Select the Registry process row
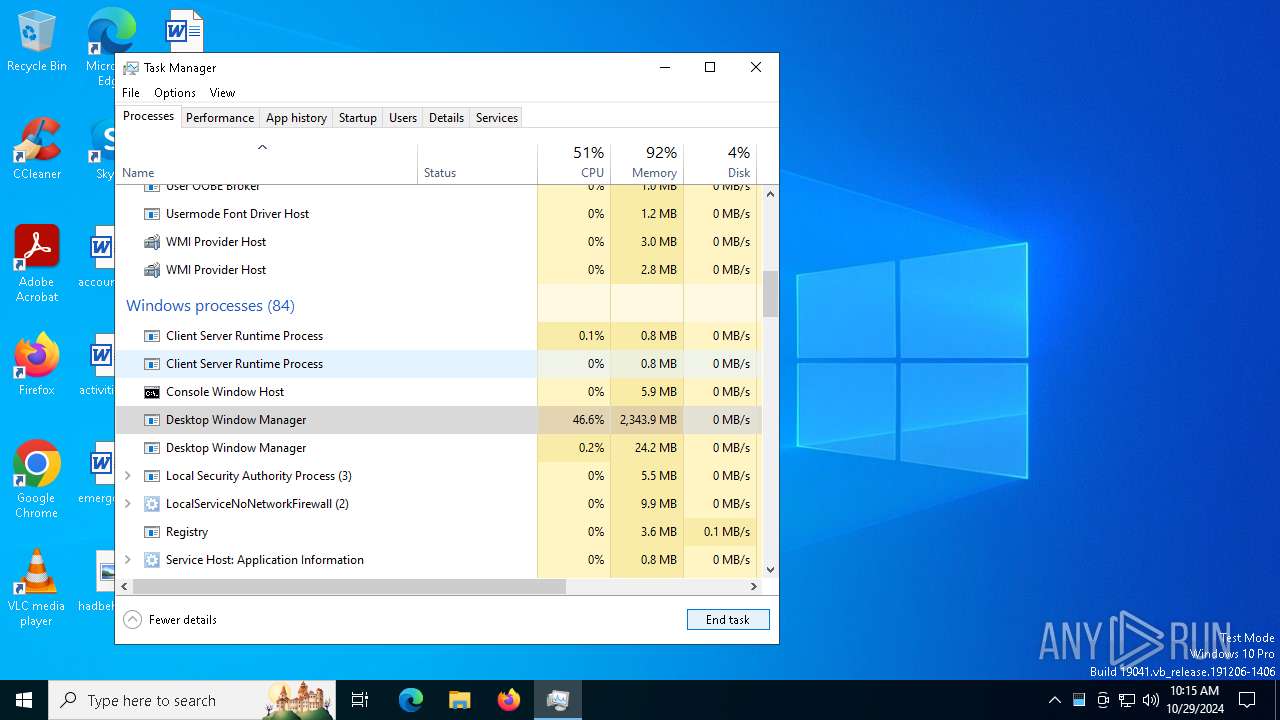The image size is (1280, 720). point(439,532)
